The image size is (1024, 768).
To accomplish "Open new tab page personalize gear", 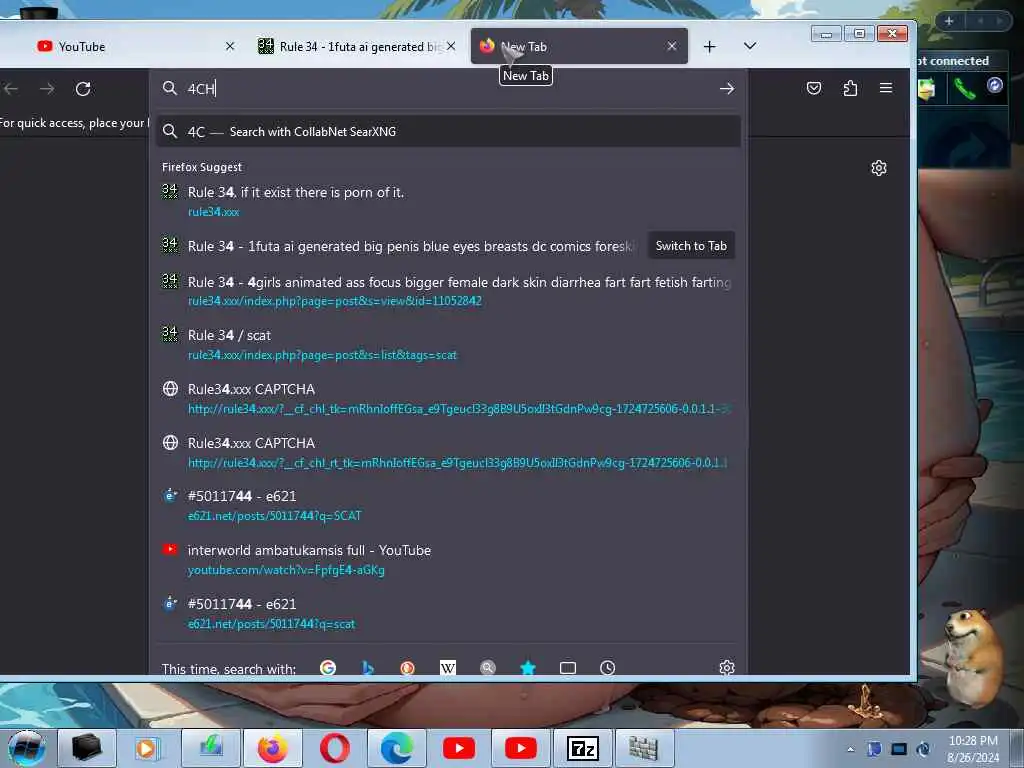I will pyautogui.click(x=879, y=168).
